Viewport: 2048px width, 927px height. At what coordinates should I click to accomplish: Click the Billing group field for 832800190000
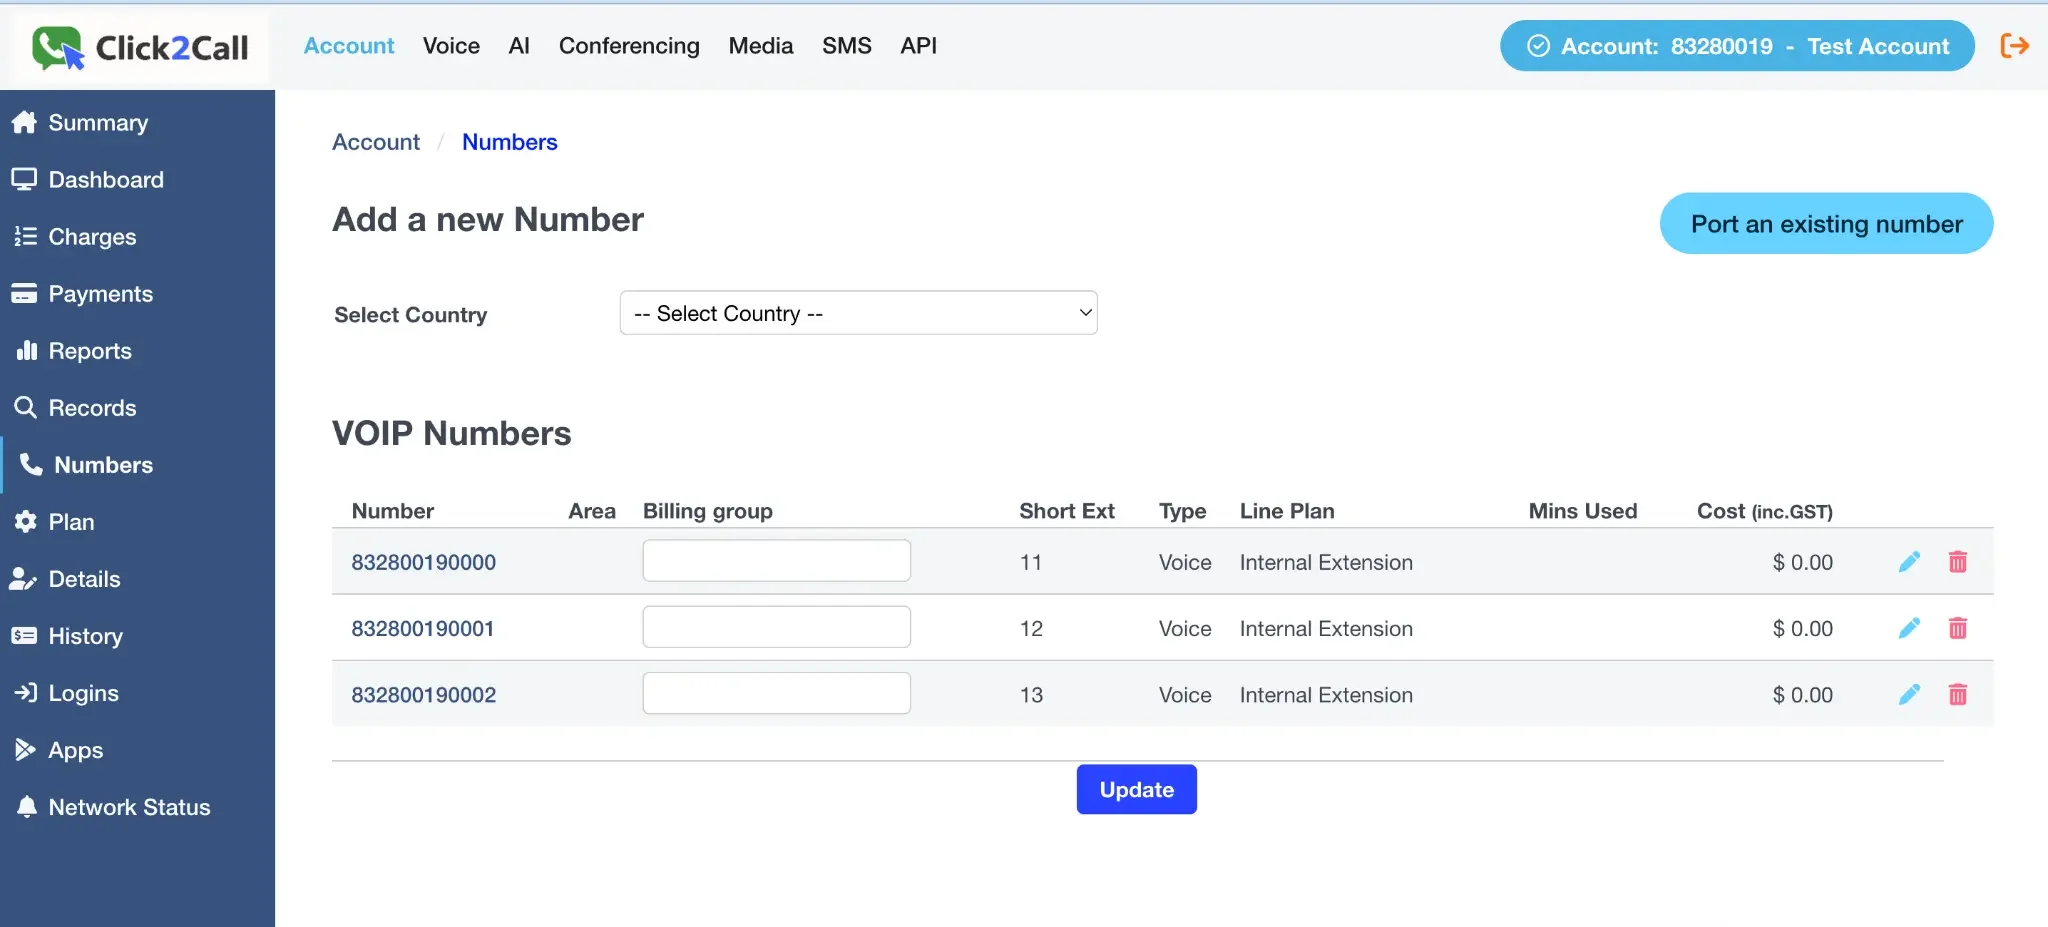tap(776, 560)
